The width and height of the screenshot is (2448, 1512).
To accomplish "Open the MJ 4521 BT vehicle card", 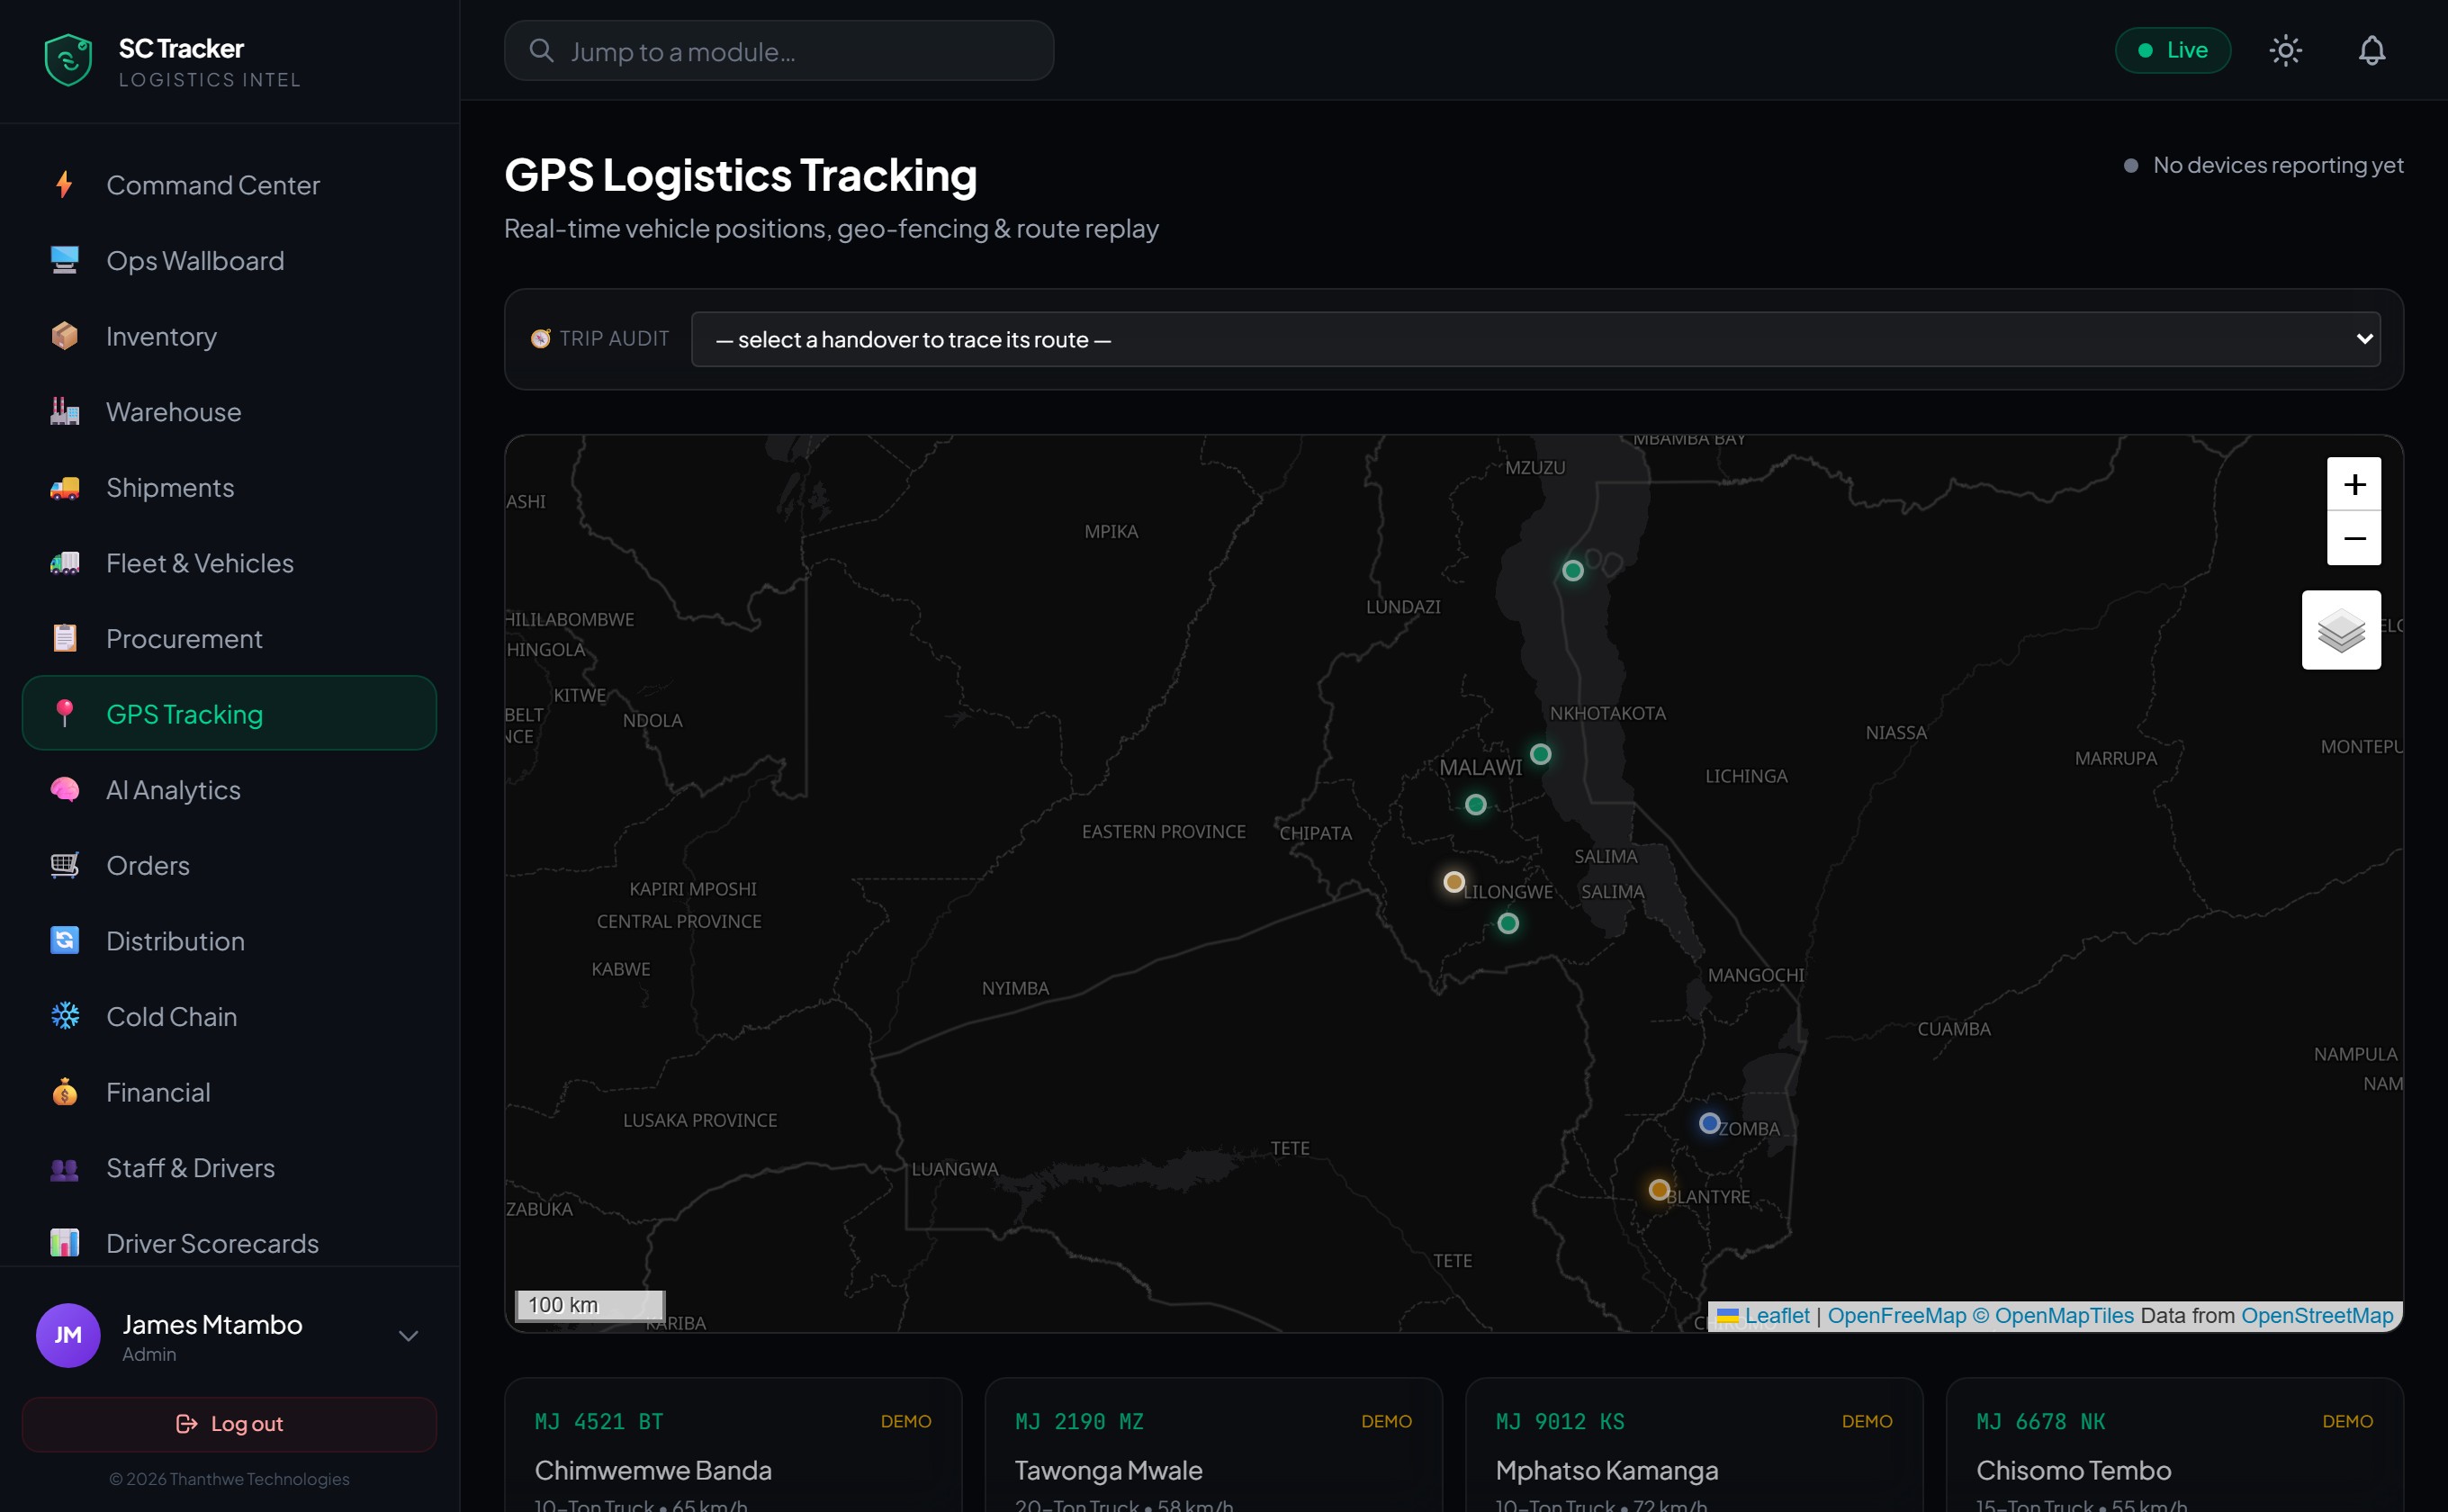I will (x=733, y=1445).
